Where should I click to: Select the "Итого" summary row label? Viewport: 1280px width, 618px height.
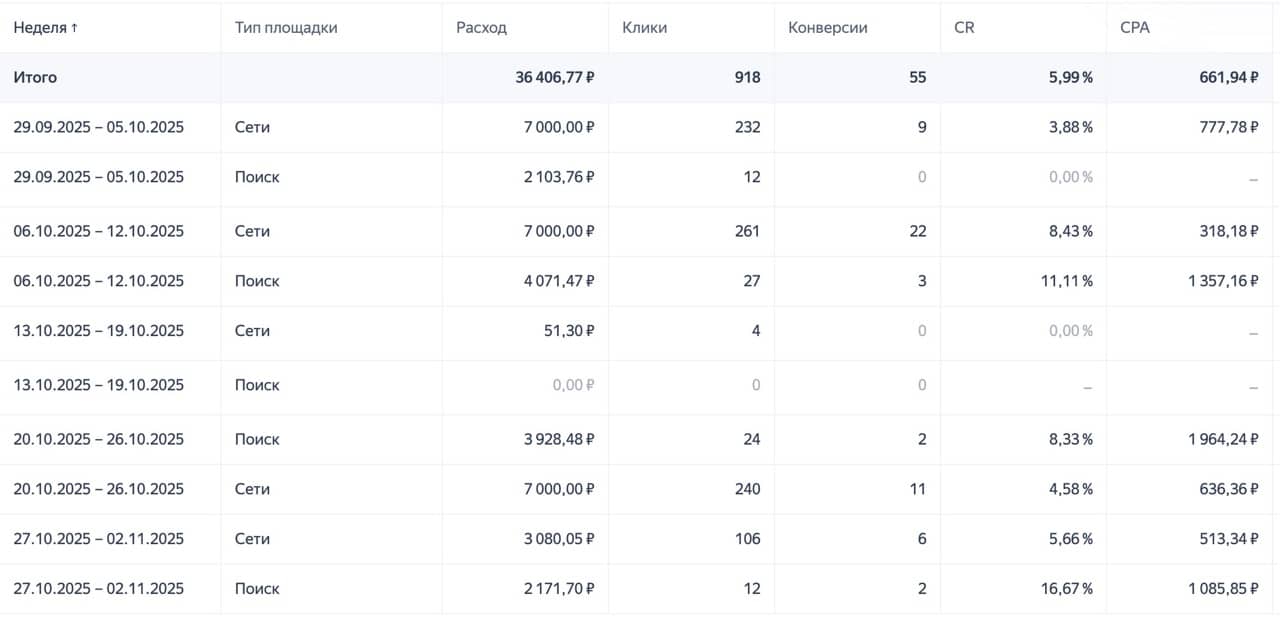(x=35, y=77)
